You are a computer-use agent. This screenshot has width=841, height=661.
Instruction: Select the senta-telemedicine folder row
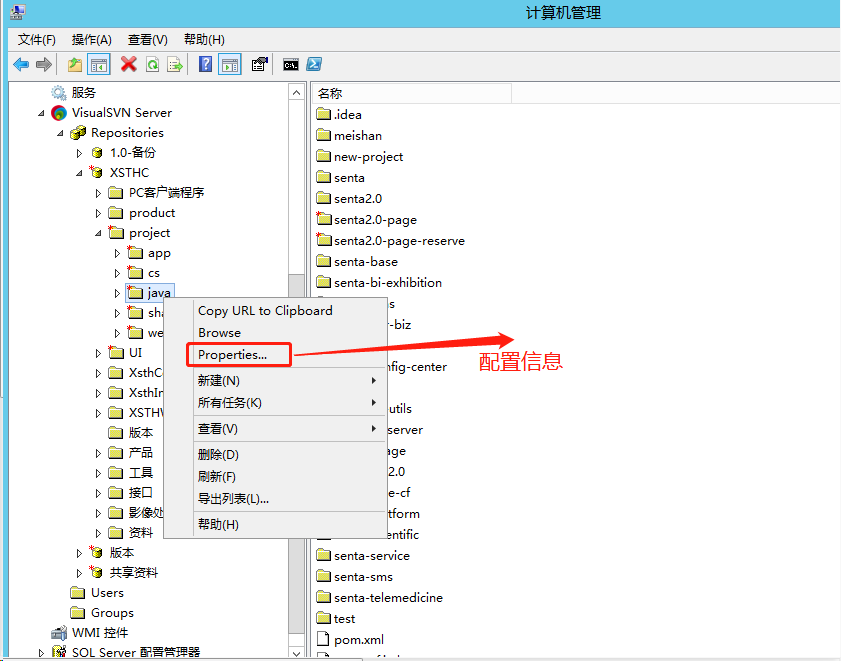380,597
